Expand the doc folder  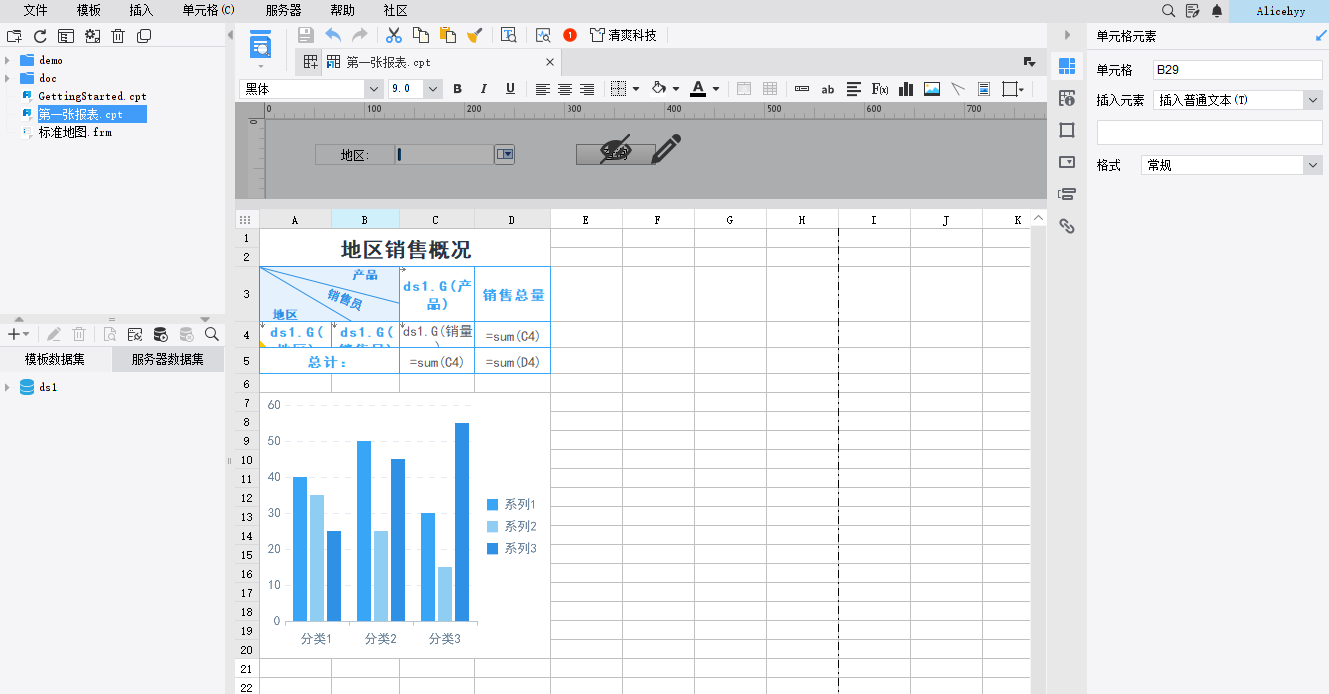coord(8,78)
